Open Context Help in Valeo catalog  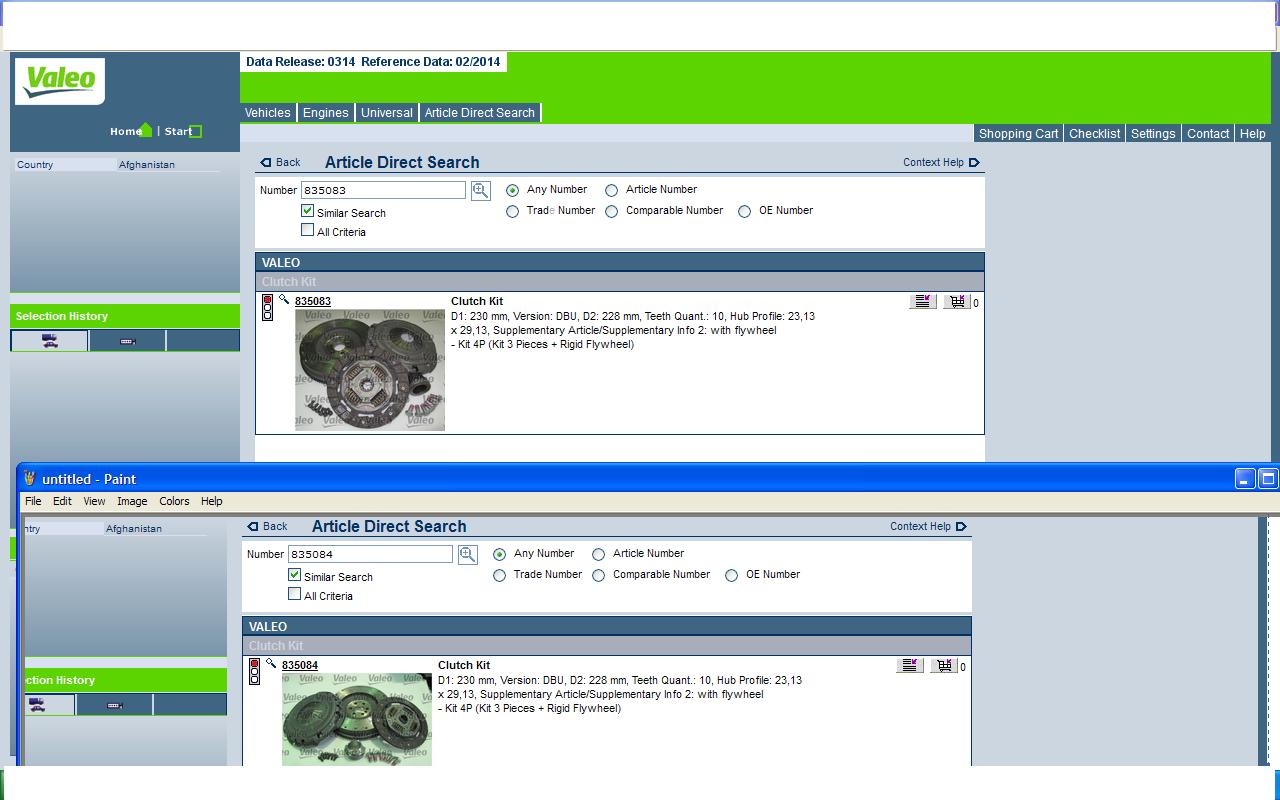click(941, 162)
